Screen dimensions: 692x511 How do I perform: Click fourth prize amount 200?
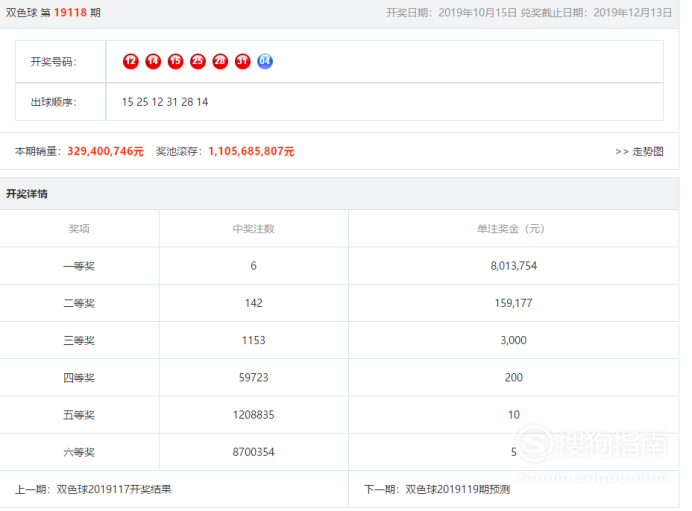click(x=514, y=377)
